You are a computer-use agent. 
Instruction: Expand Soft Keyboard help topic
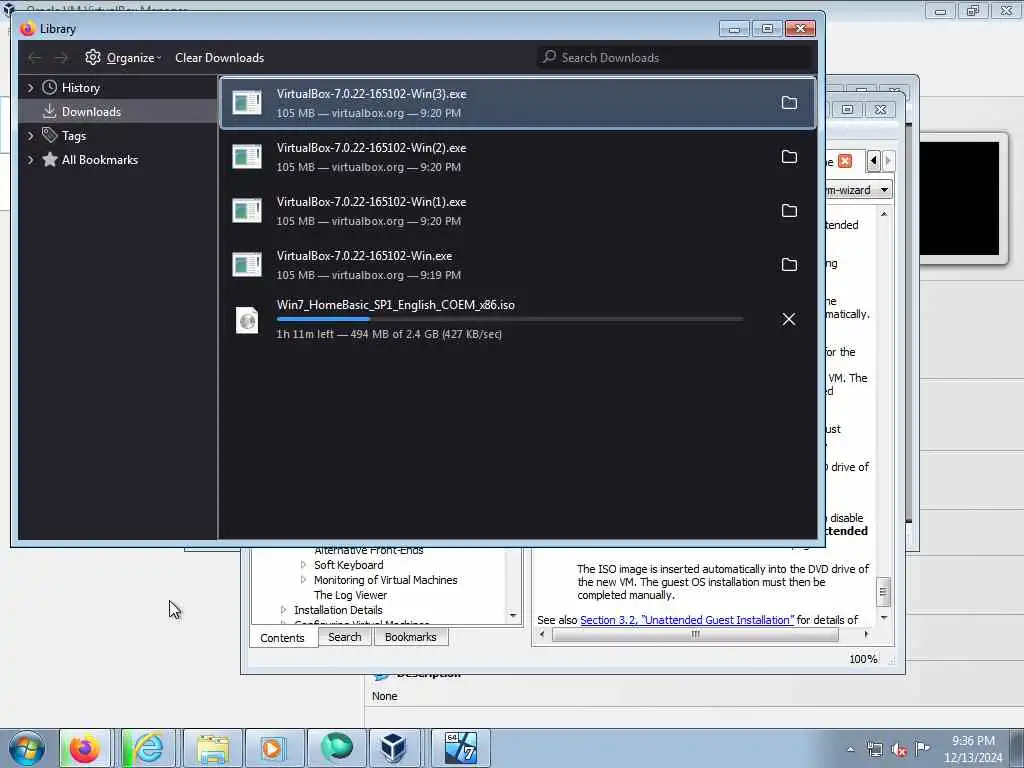[303, 565]
